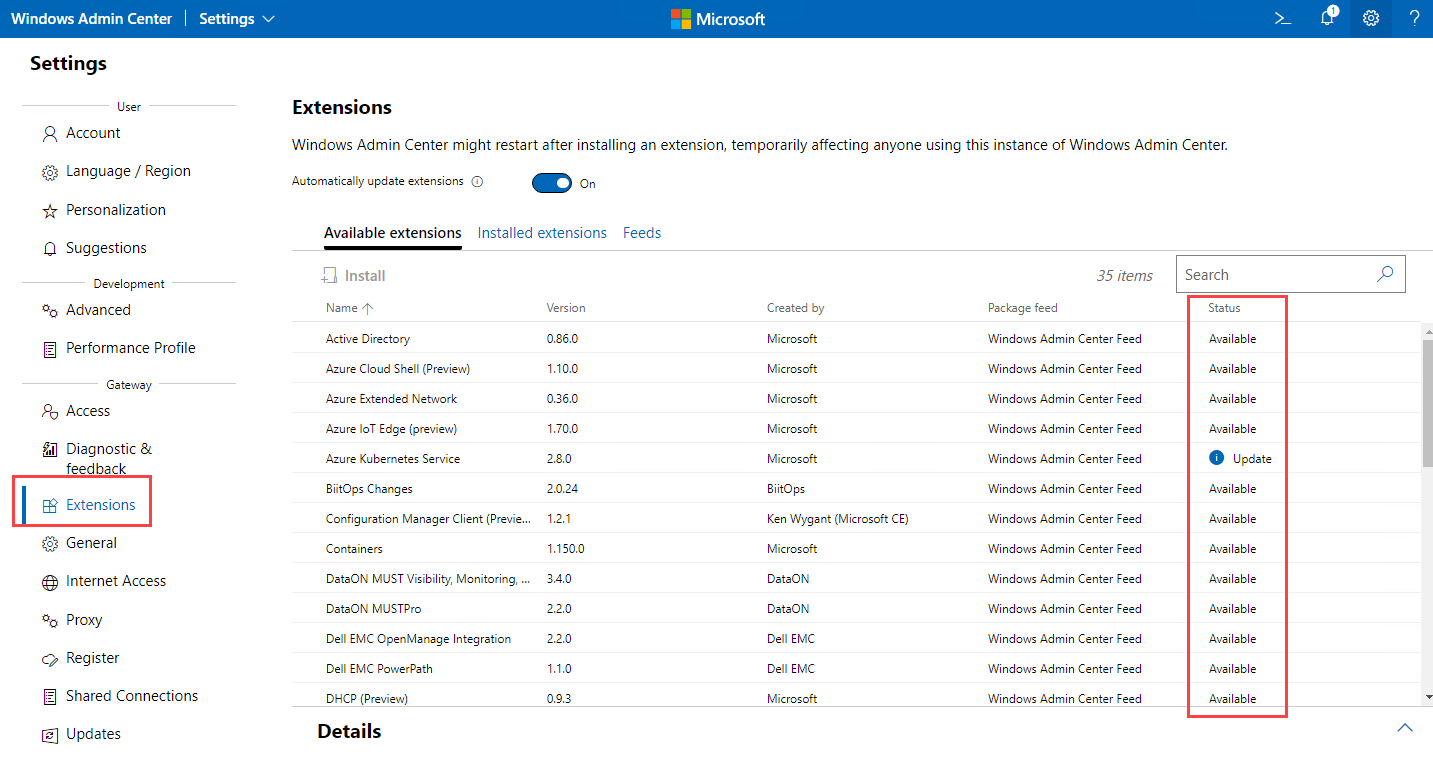Click the Access people icon
Image resolution: width=1433 pixels, height=783 pixels.
tap(49, 412)
